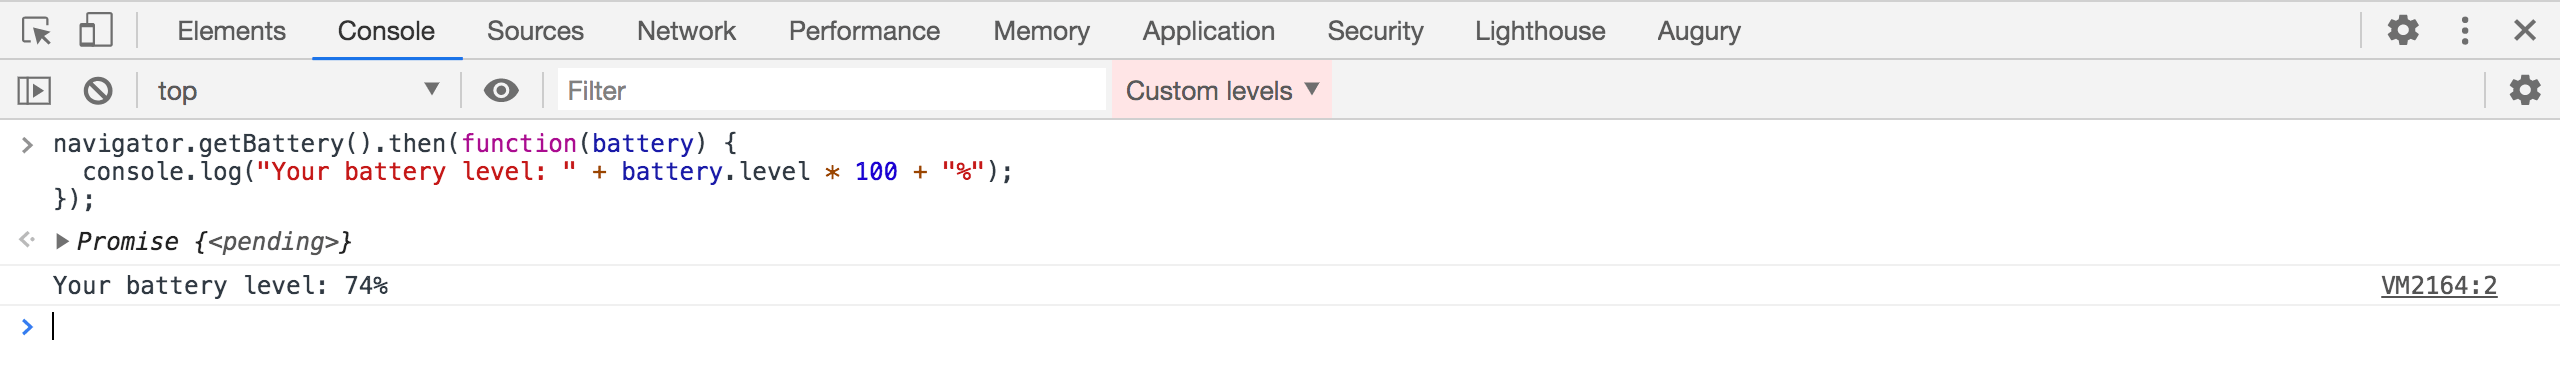
Task: Create a live expression with the eye icon
Action: point(501,91)
